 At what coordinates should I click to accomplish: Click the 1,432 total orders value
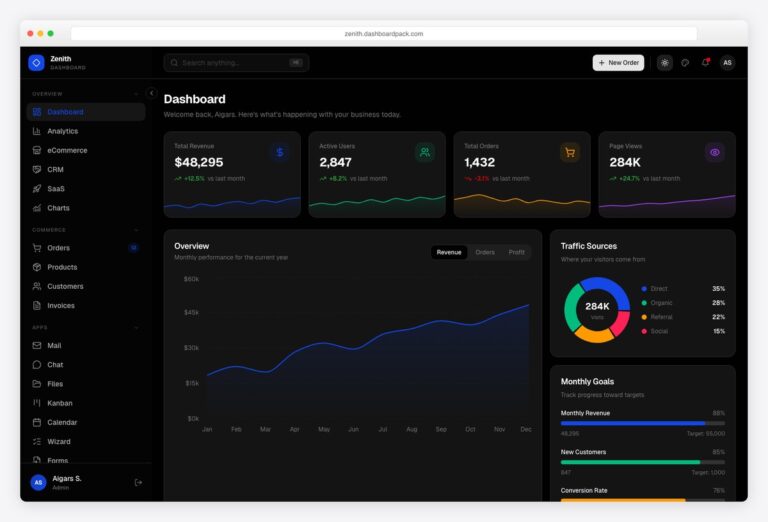[480, 162]
